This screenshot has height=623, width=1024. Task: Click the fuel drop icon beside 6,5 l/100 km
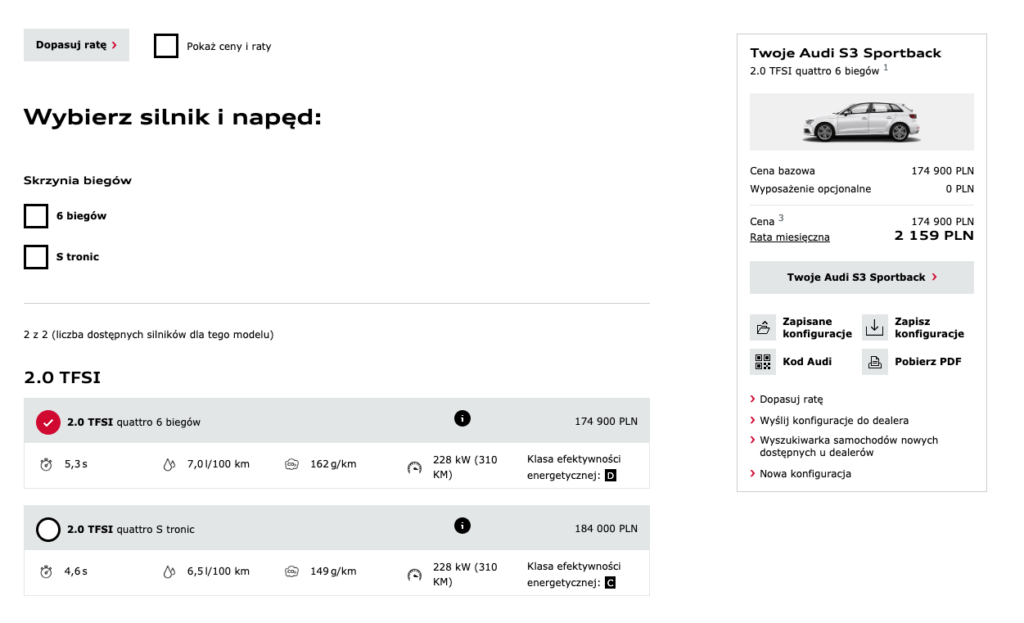pyautogui.click(x=169, y=572)
